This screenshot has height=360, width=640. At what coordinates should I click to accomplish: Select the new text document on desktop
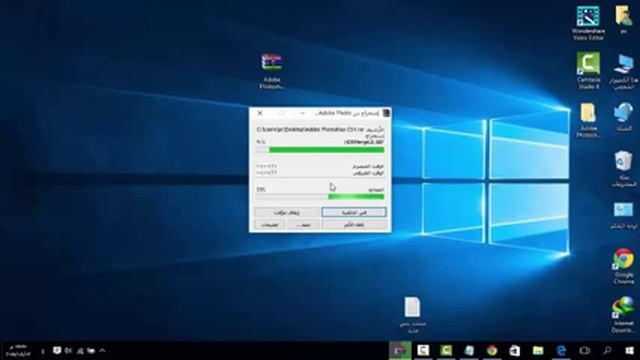click(413, 315)
